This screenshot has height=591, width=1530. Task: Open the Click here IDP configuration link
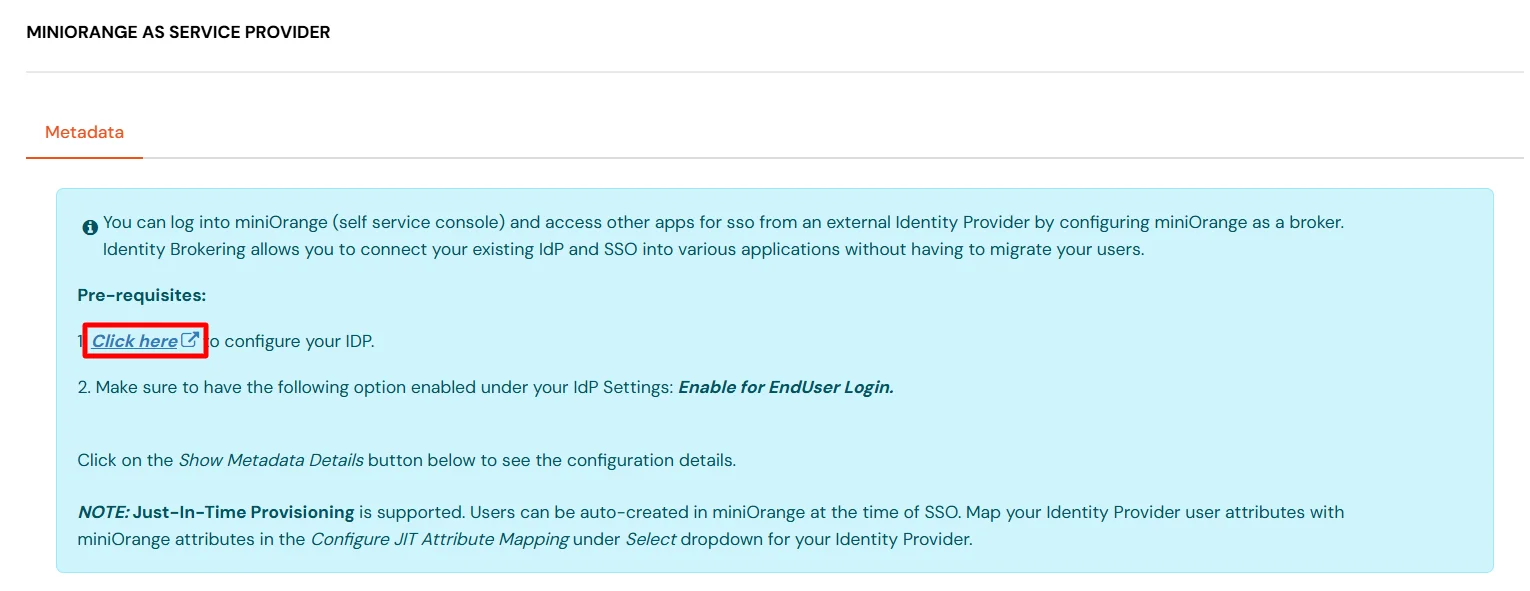click(133, 340)
